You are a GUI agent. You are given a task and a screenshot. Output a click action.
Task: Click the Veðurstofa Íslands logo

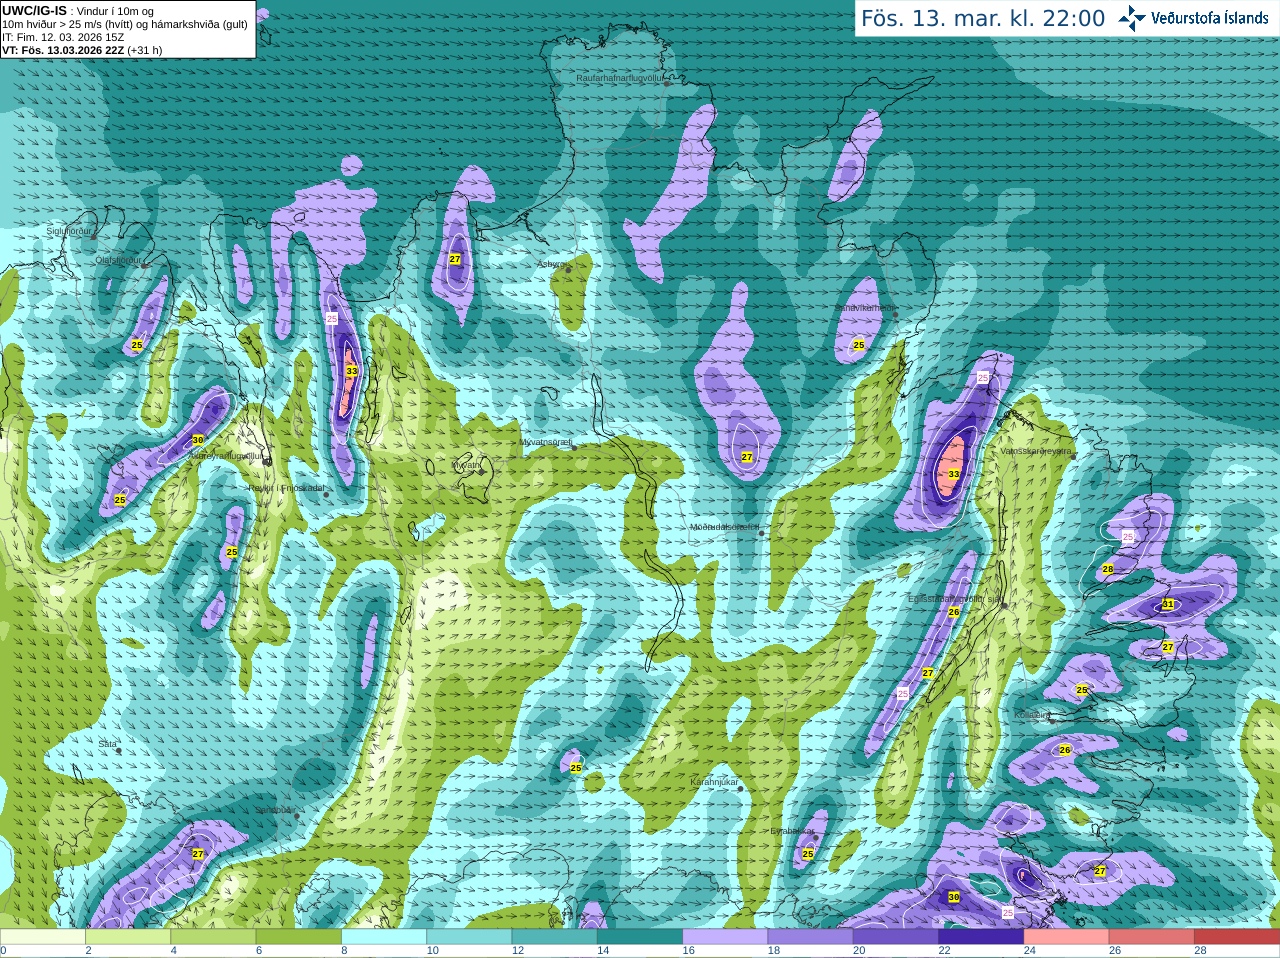click(1194, 18)
